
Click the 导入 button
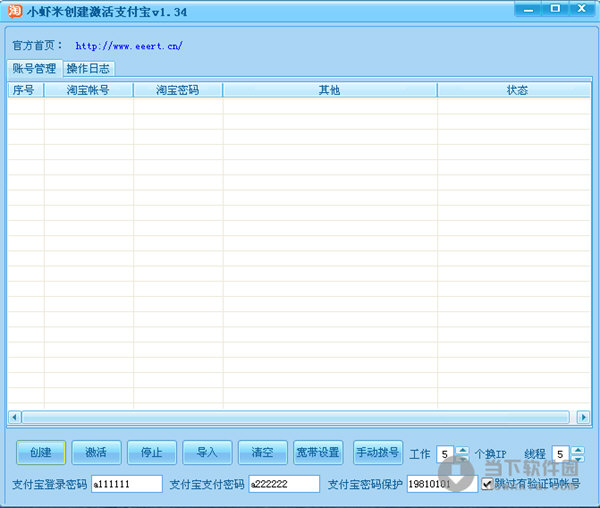pyautogui.click(x=207, y=453)
